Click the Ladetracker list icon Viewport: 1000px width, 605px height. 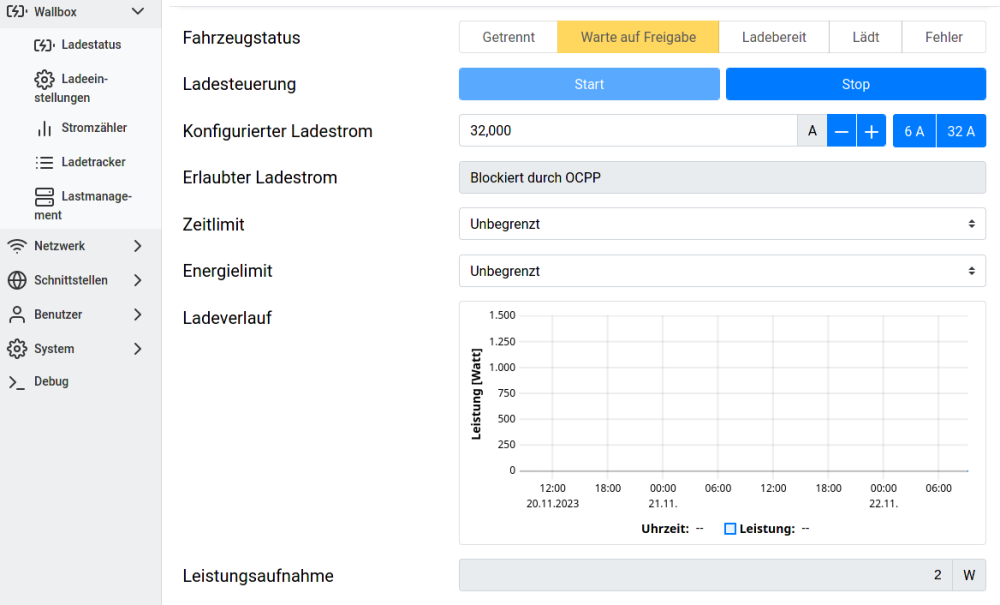[44, 162]
